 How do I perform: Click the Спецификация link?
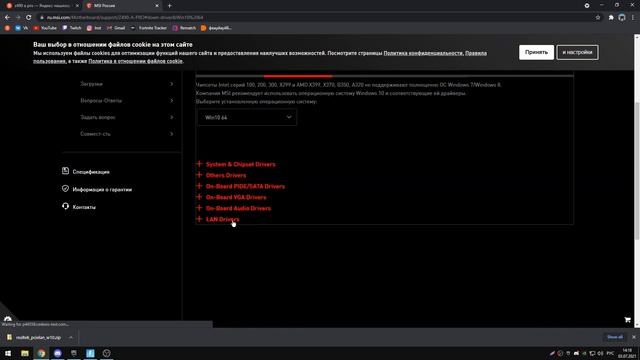pos(91,172)
